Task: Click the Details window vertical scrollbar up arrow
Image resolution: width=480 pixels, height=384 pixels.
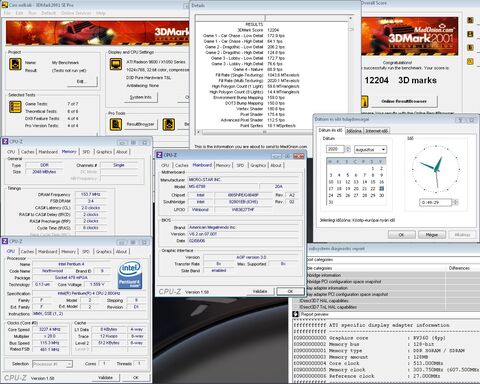Action: click(x=351, y=18)
